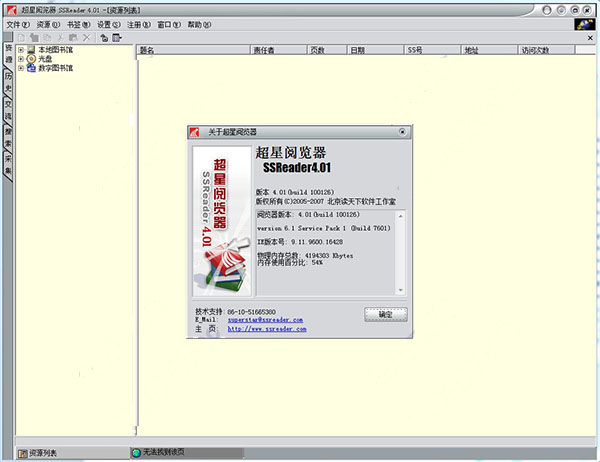600x462 pixels.
Task: Open the 帮助 menu
Action: click(x=199, y=25)
